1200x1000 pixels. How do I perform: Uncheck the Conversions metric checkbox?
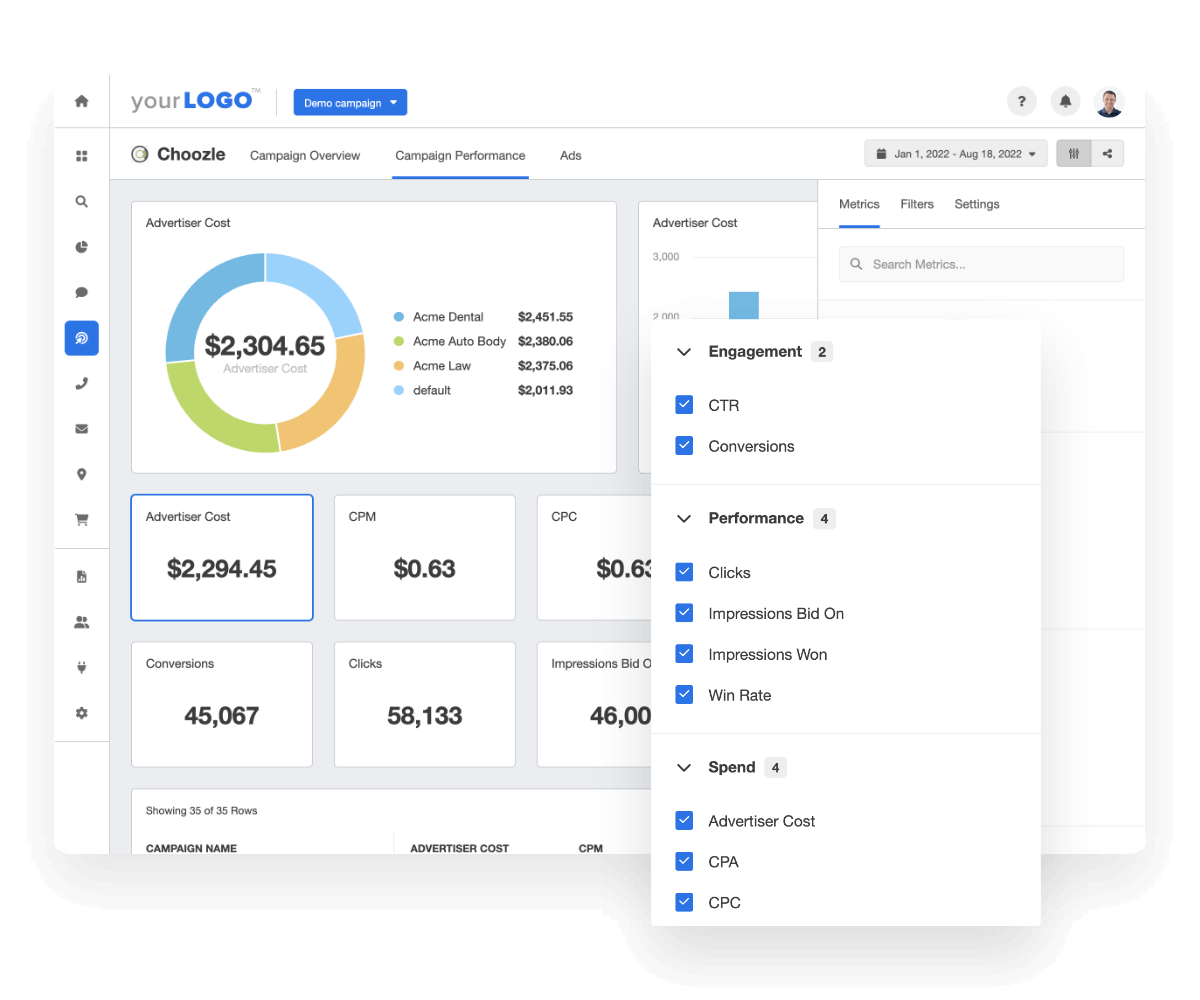point(684,445)
